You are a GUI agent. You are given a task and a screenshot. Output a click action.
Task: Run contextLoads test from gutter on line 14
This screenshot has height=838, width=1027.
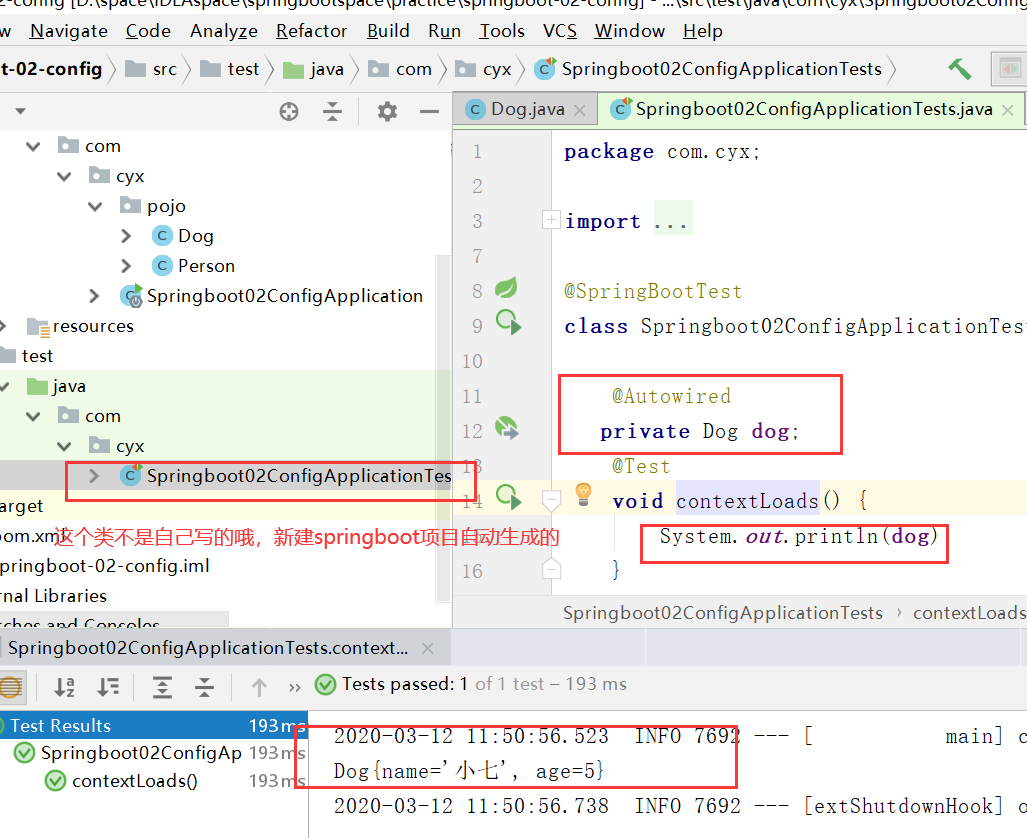click(508, 497)
